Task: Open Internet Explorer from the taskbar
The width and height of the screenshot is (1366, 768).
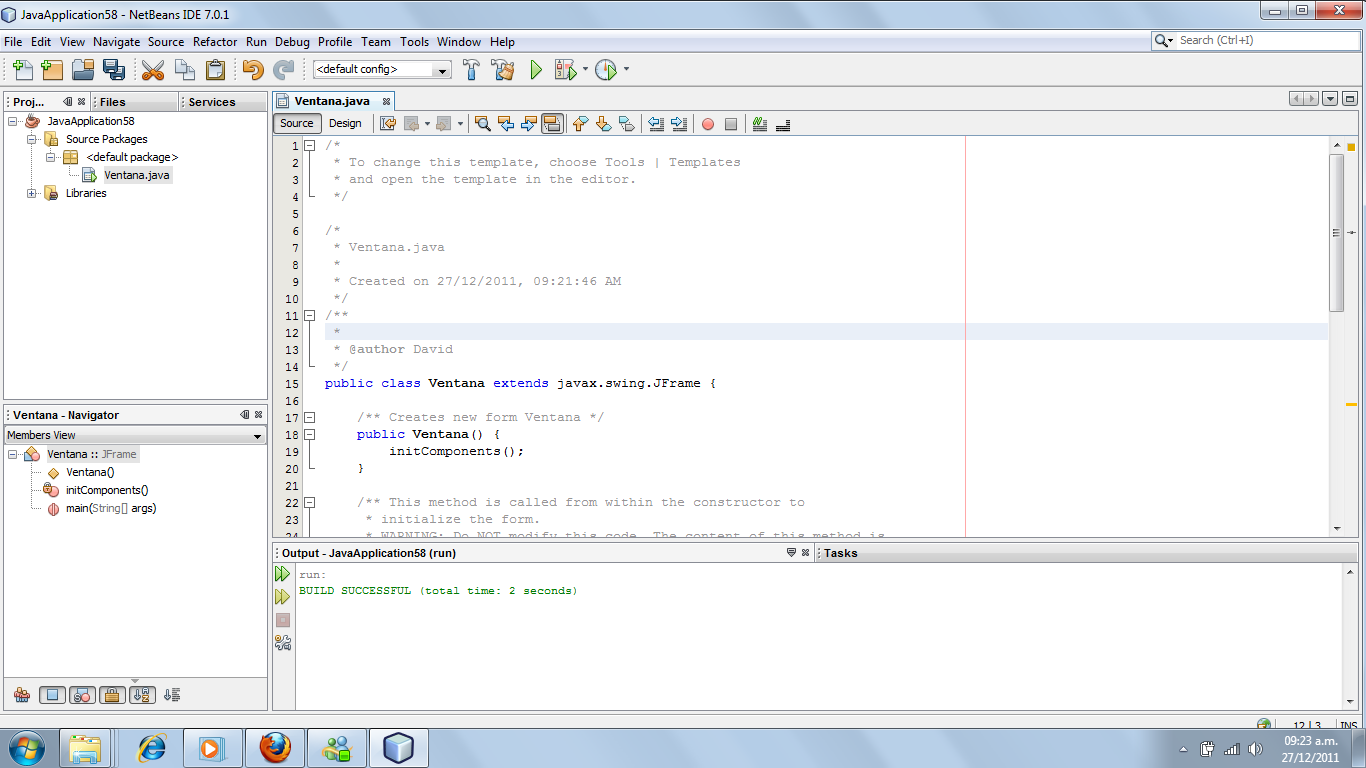Action: click(x=151, y=748)
